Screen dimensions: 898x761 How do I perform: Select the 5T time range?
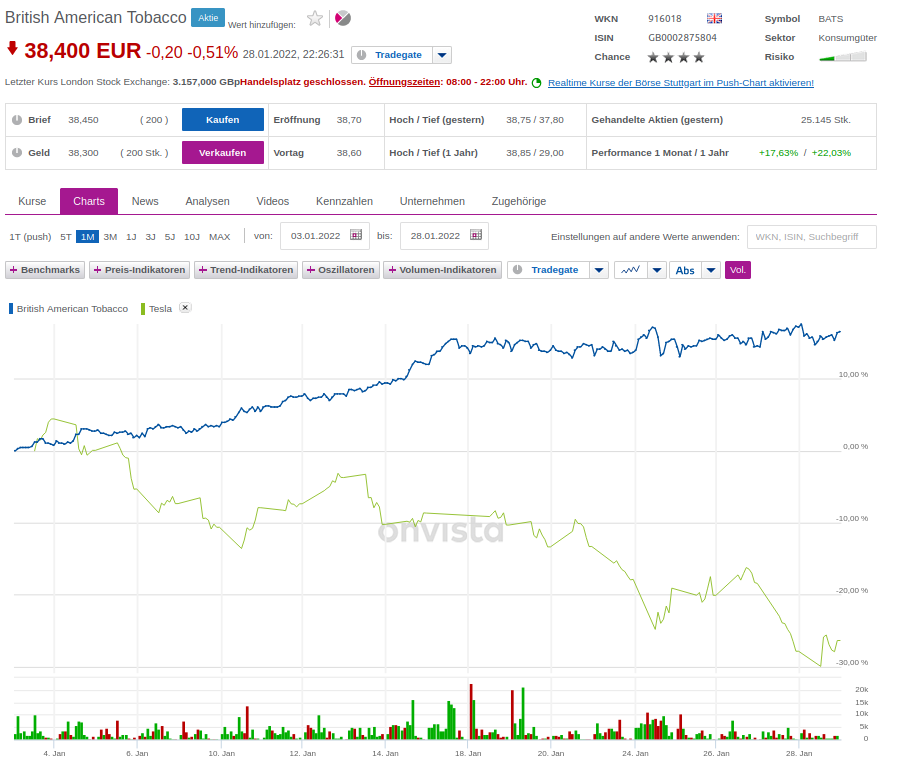tap(66, 236)
